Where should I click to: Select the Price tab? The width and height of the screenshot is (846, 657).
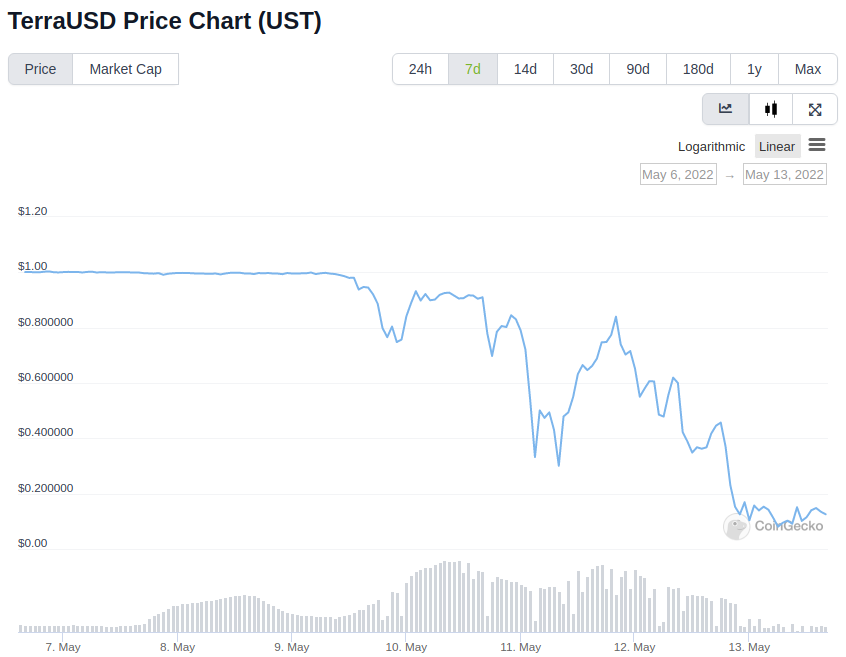tap(40, 69)
